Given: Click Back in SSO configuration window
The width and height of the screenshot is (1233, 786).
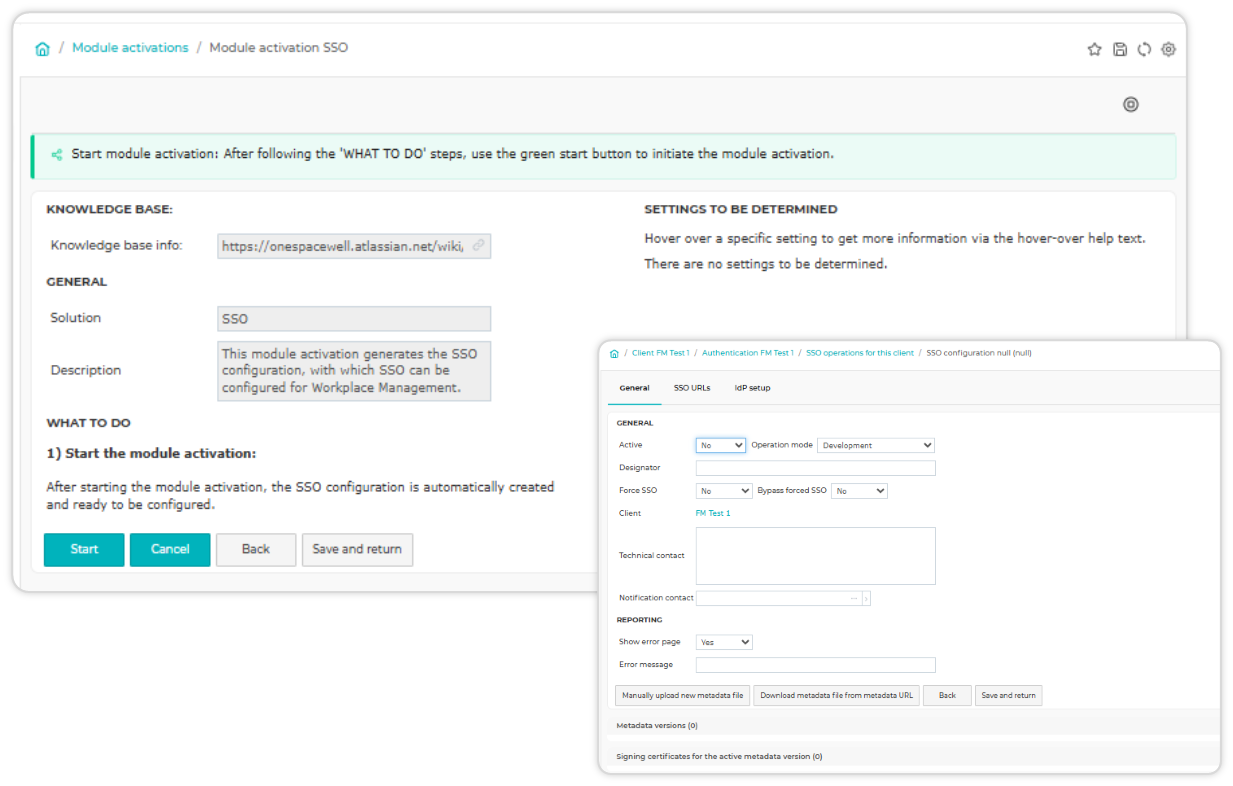Looking at the screenshot, I should (x=947, y=695).
